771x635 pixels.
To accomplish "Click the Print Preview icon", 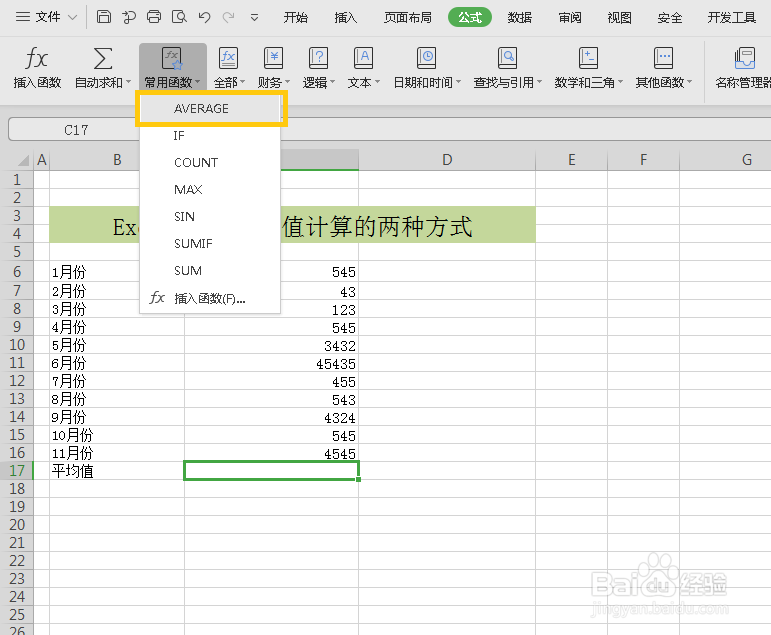I will [179, 17].
